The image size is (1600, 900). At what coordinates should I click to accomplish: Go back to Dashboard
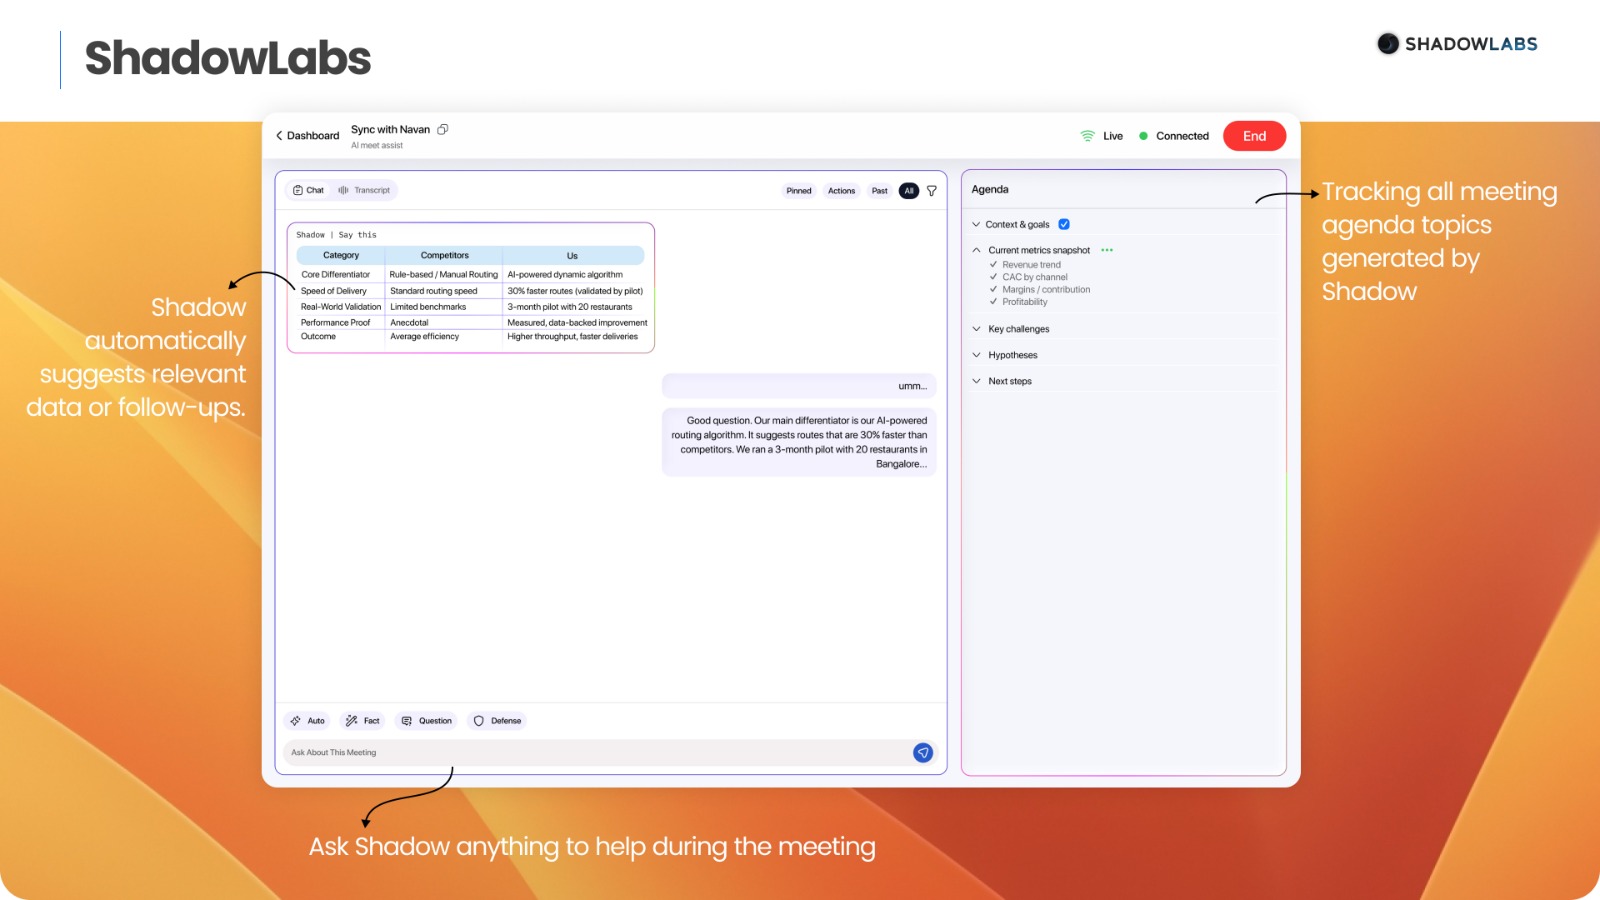click(308, 136)
